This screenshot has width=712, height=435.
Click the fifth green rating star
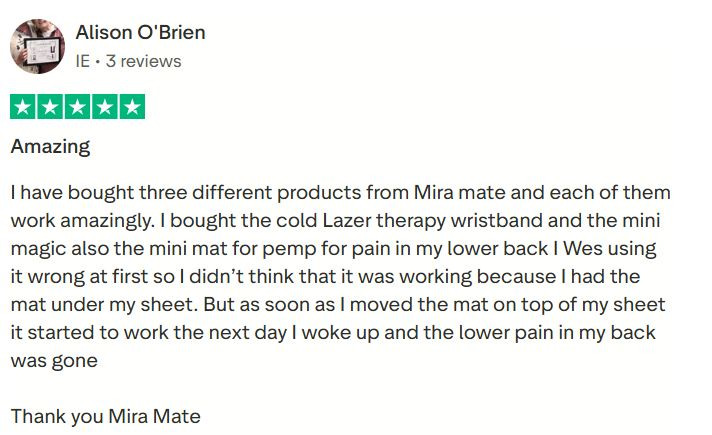[132, 107]
